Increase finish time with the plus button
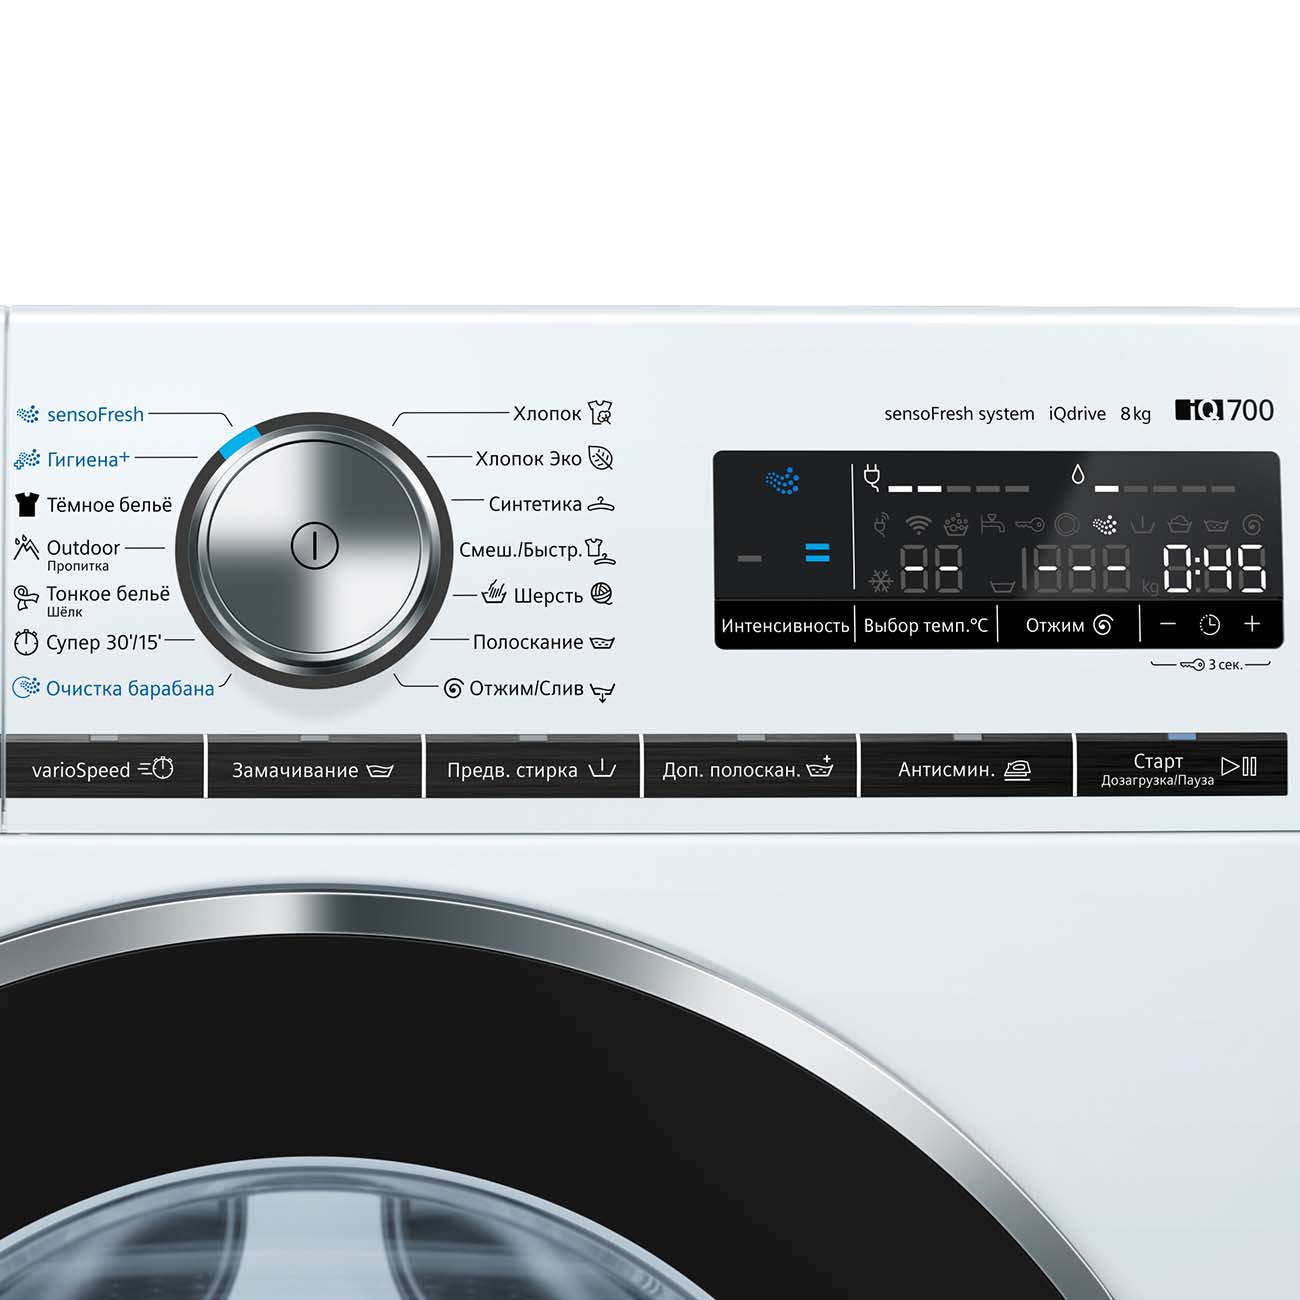 (x=1252, y=624)
